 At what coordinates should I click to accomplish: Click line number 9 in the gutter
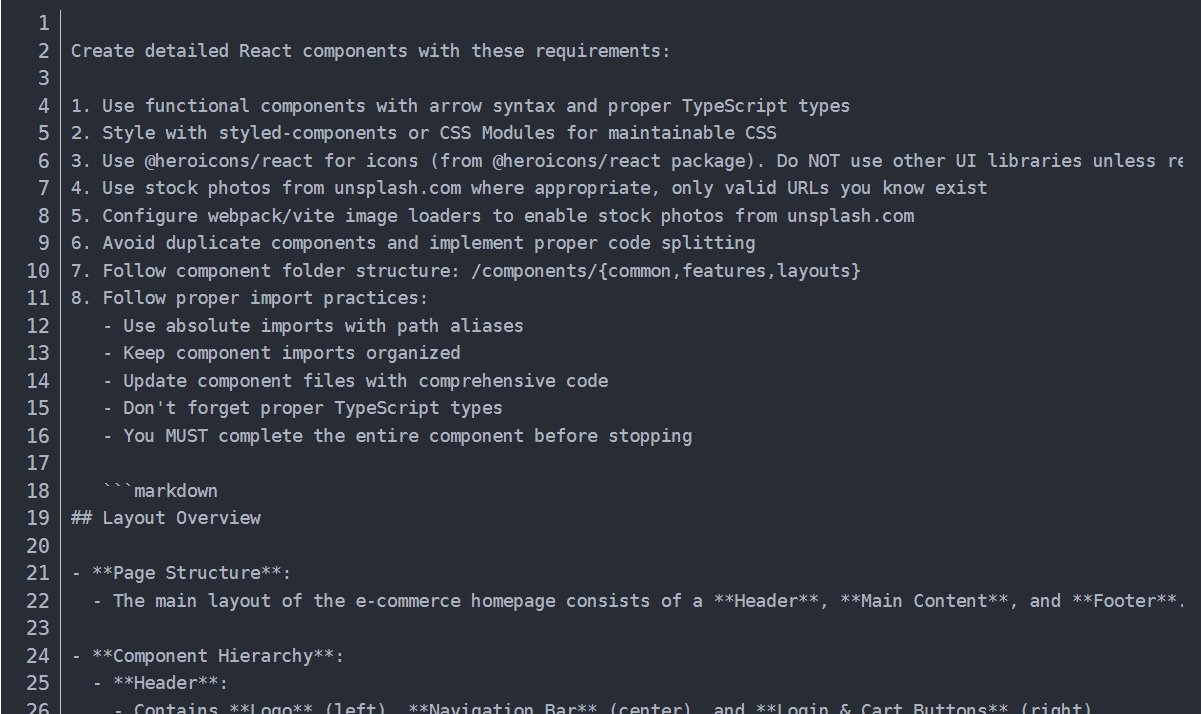click(x=43, y=243)
